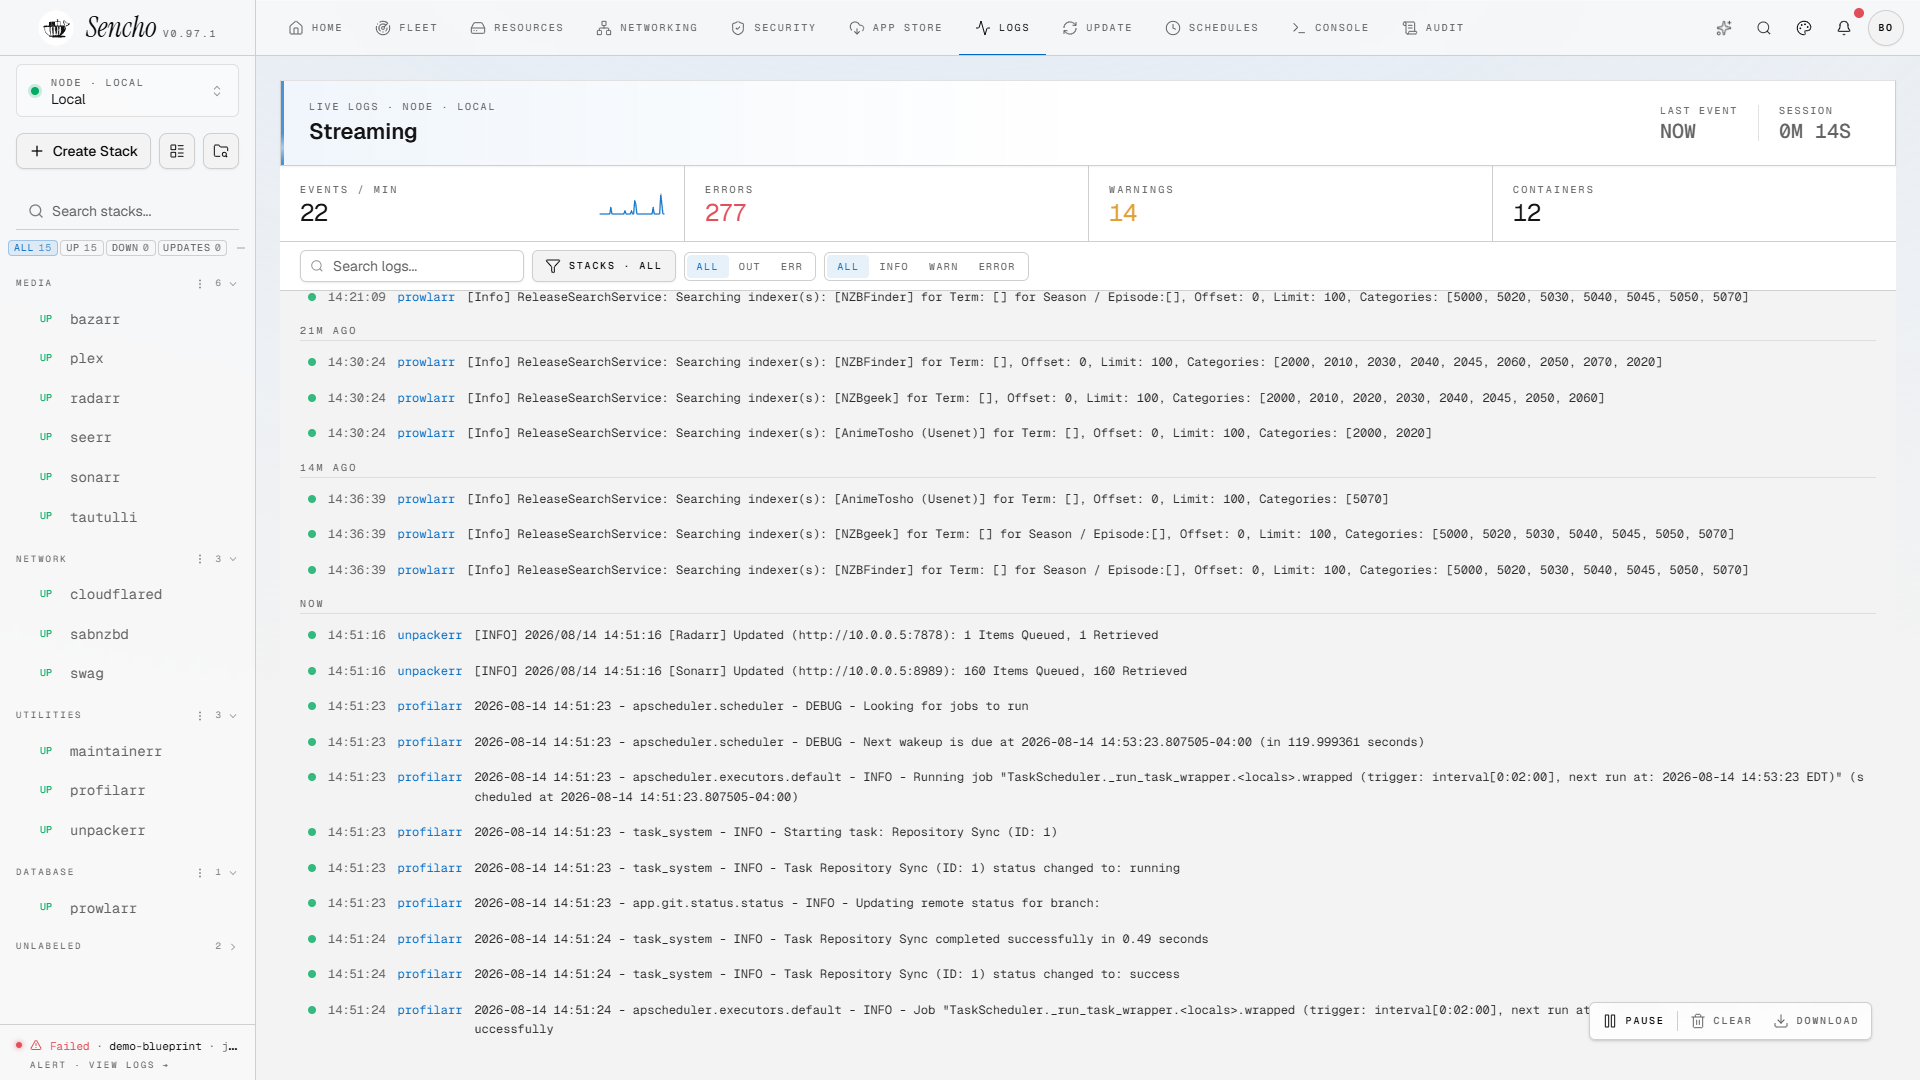Open the cloudflared stack
This screenshot has width=1920, height=1080.
(x=127, y=595)
